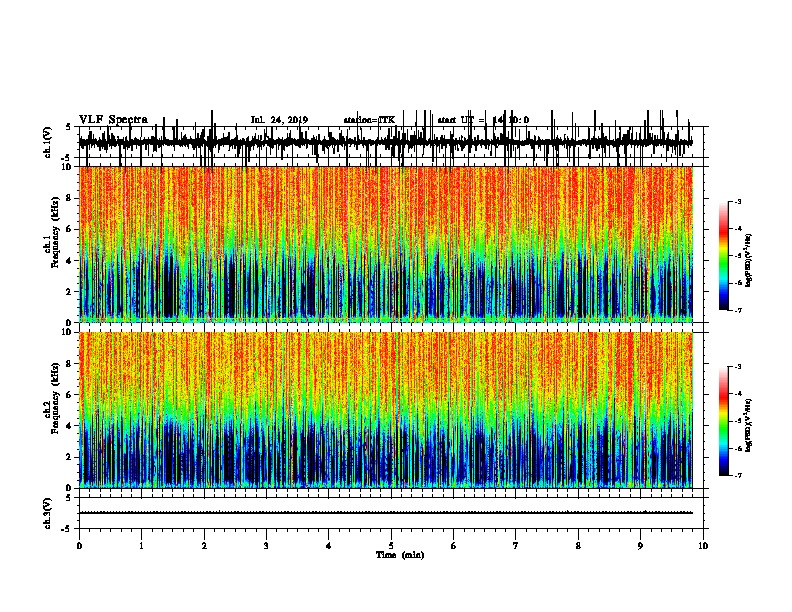Click the "VLF Spectra" title text

click(113, 120)
